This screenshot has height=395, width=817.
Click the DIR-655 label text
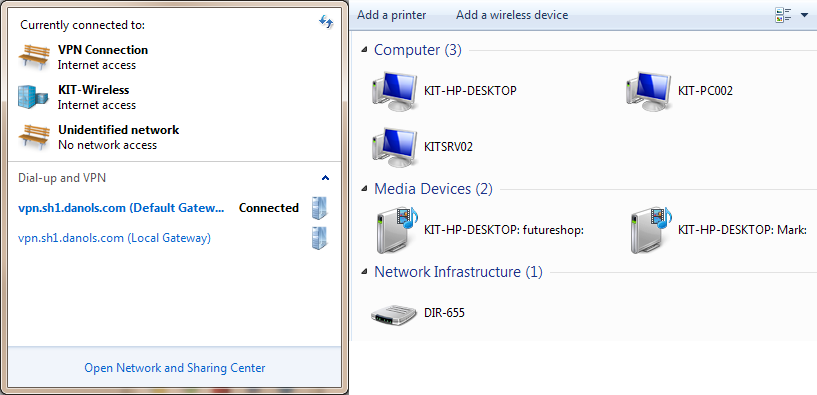[444, 313]
